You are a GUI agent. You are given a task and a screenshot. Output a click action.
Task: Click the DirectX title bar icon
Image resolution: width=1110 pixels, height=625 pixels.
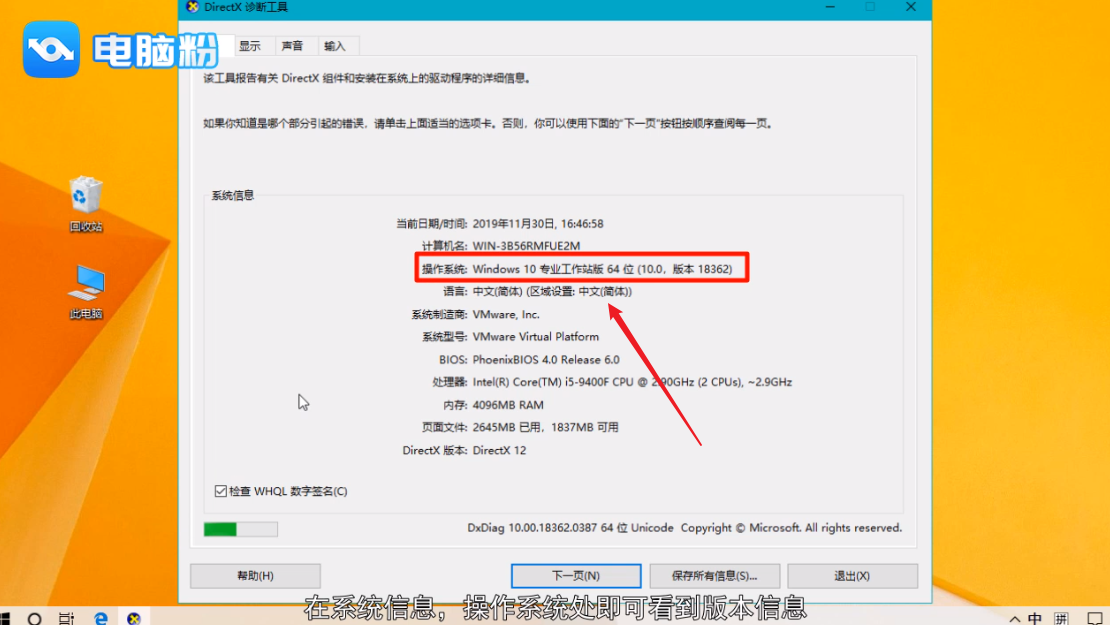point(192,7)
